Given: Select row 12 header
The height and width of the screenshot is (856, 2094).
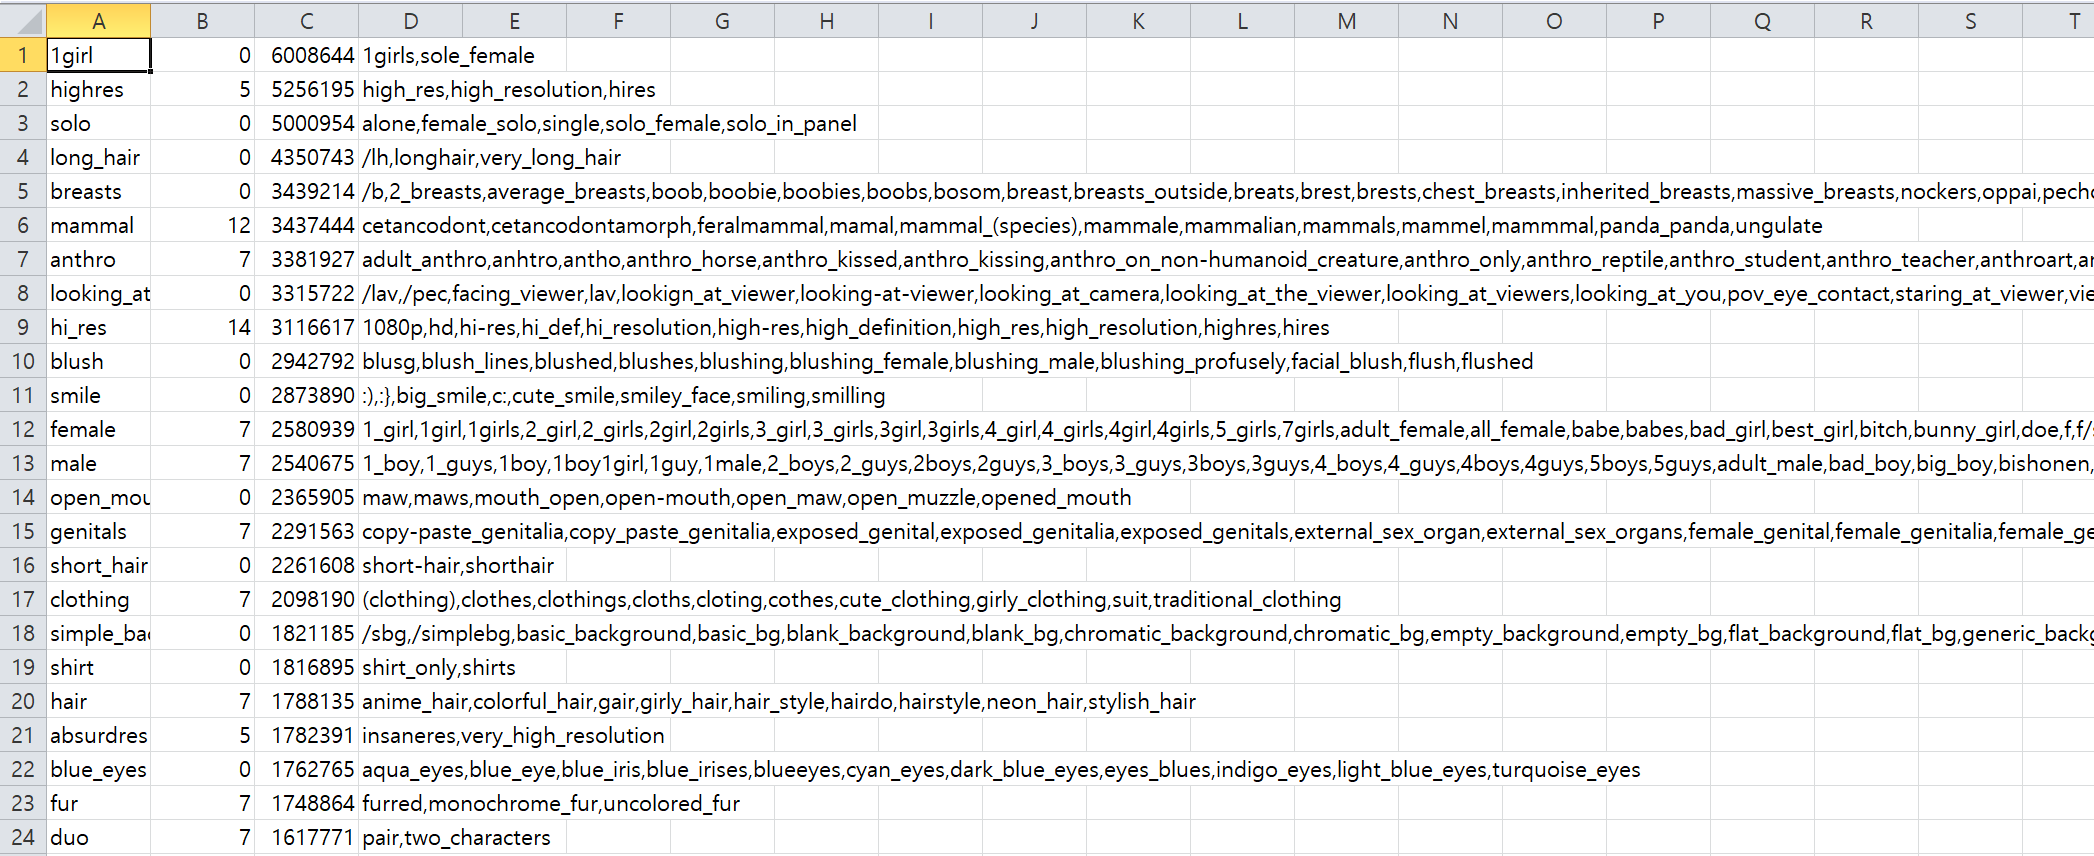Looking at the screenshot, I should [23, 429].
